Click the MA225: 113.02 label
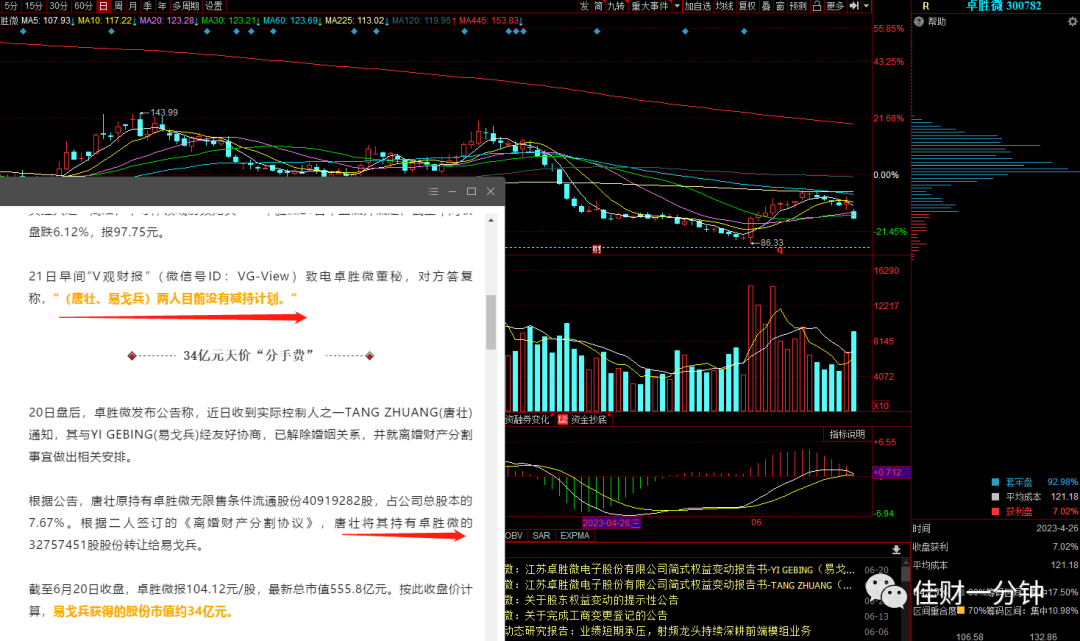The image size is (1080, 641). tap(356, 21)
